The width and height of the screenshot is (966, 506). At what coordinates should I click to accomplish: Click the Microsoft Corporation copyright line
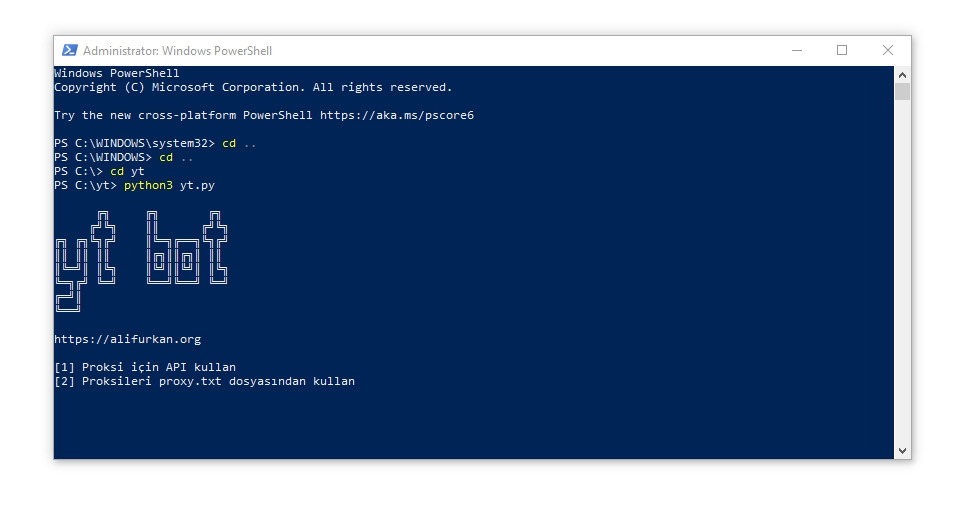pyautogui.click(x=252, y=87)
